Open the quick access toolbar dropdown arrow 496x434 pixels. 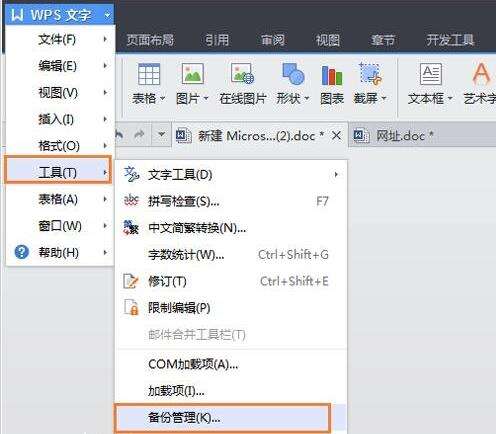[x=162, y=135]
